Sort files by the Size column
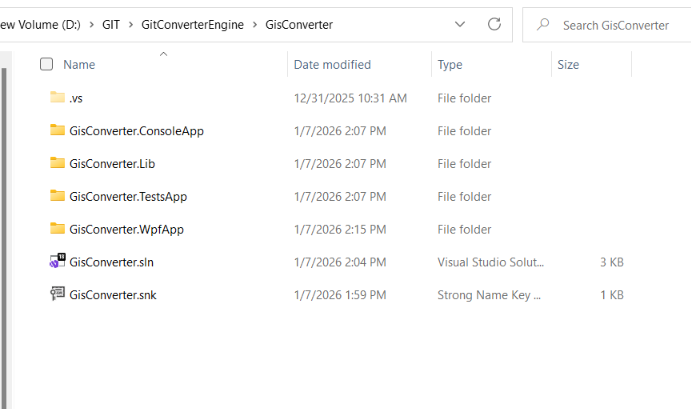 [568, 65]
